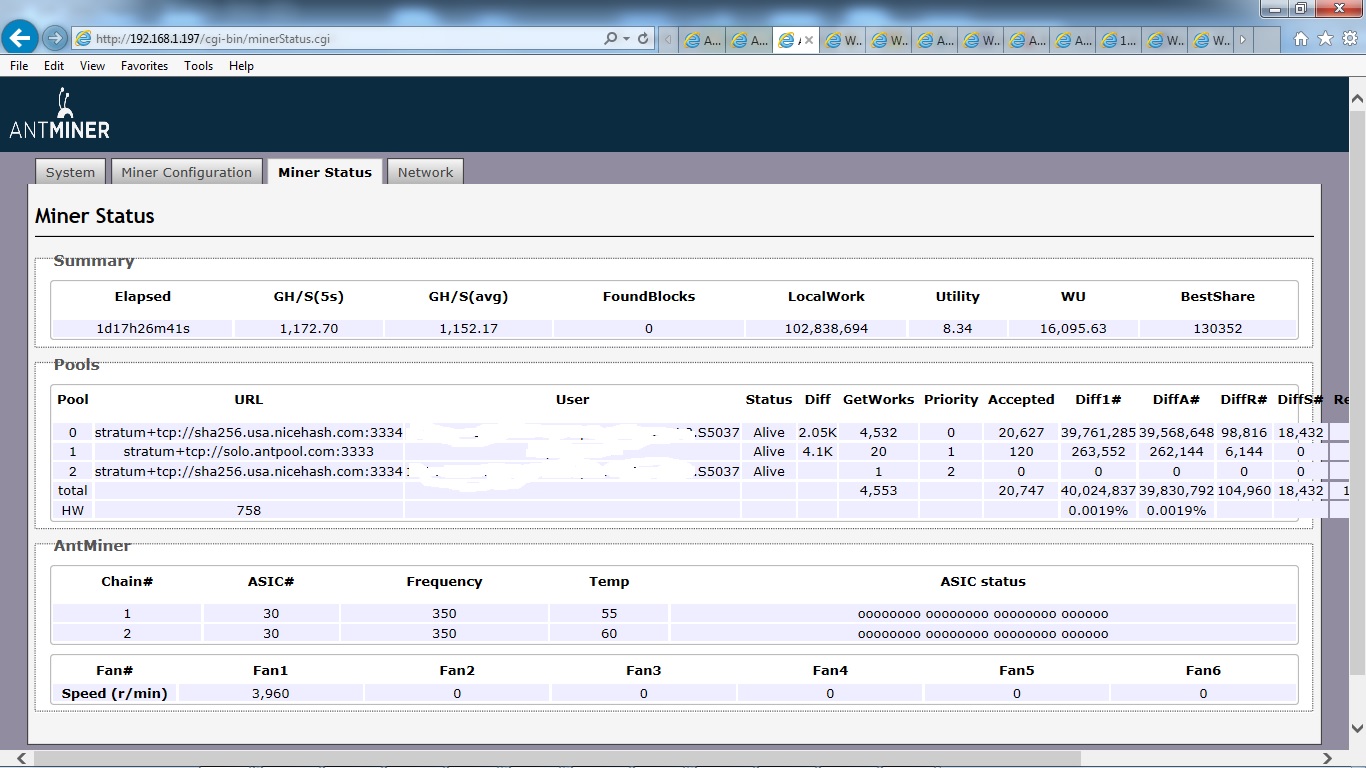Click the LocalWork value 102,838,694
The height and width of the screenshot is (768, 1366).
point(827,329)
